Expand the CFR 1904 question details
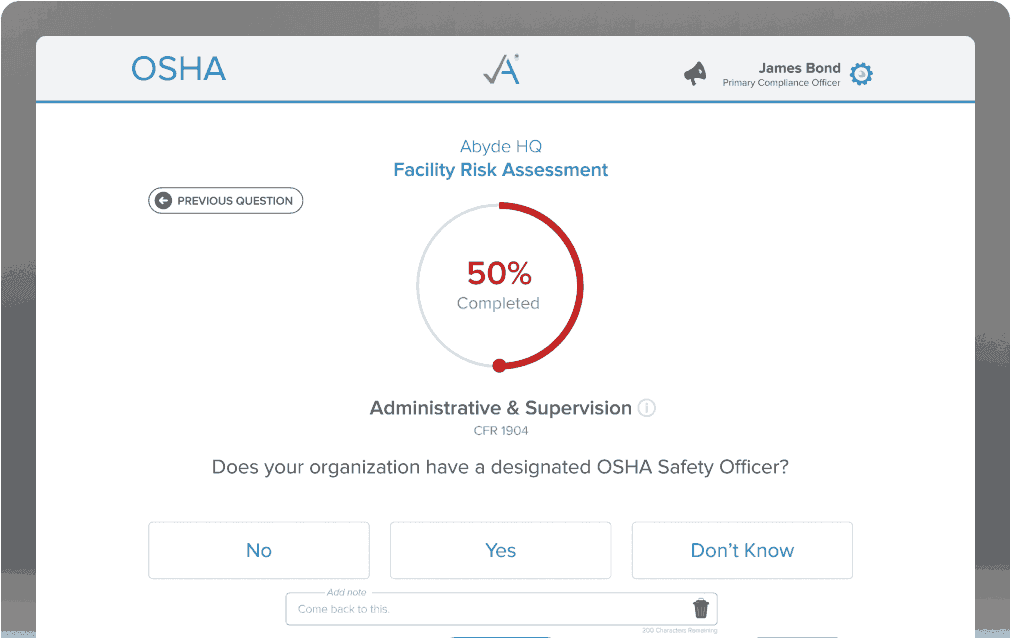This screenshot has width=1011, height=638. [x=500, y=430]
